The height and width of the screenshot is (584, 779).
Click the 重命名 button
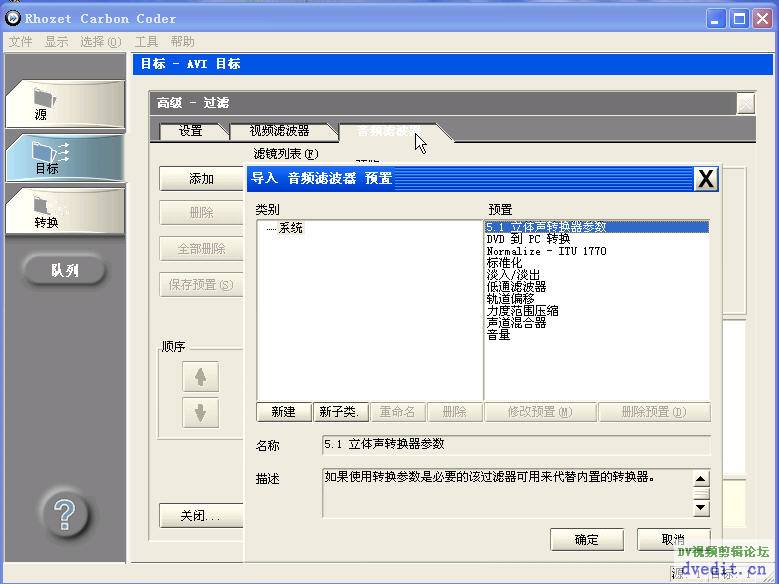pyautogui.click(x=397, y=412)
